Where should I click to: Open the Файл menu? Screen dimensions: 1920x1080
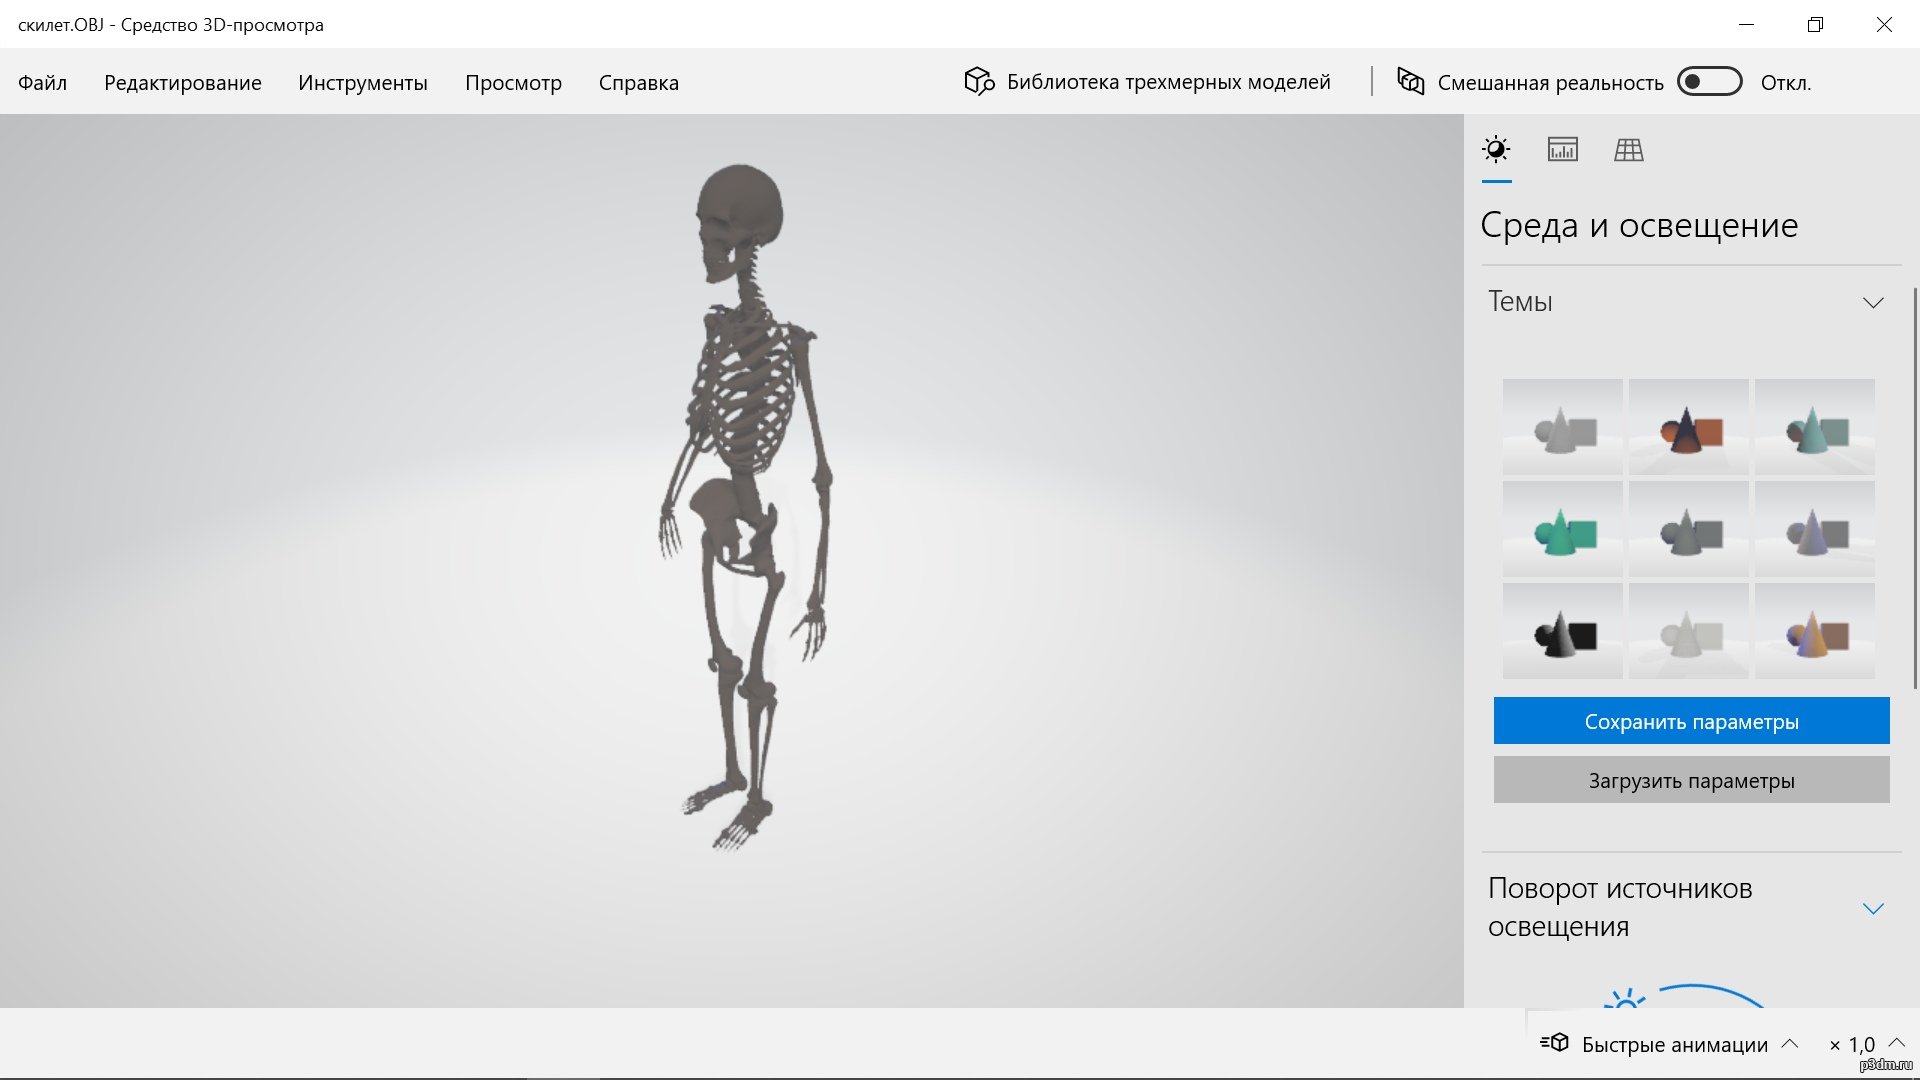42,83
